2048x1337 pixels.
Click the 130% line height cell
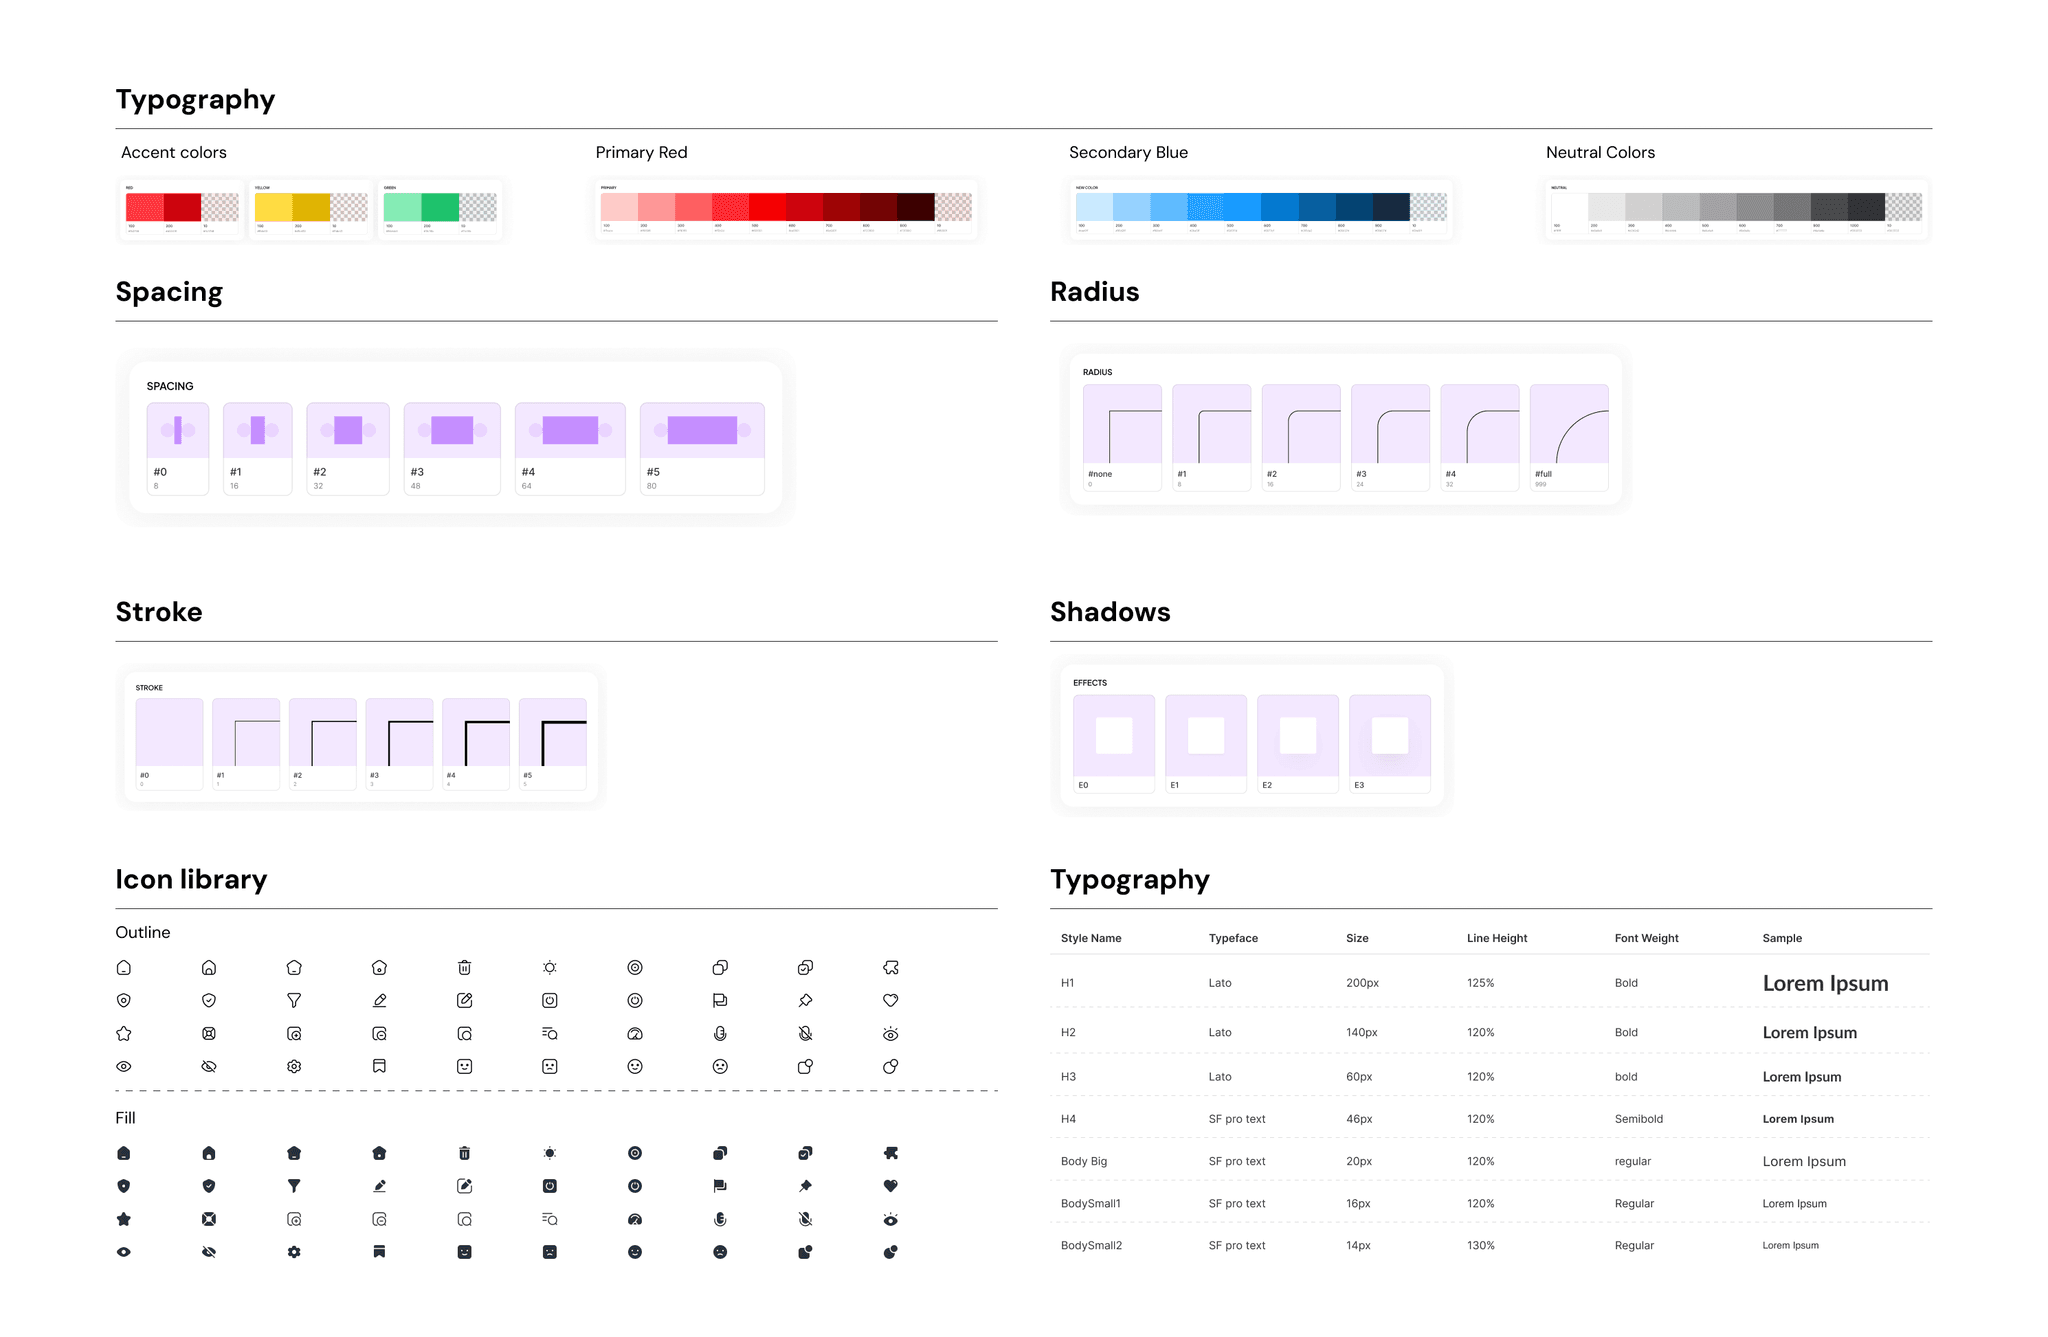click(1481, 1245)
